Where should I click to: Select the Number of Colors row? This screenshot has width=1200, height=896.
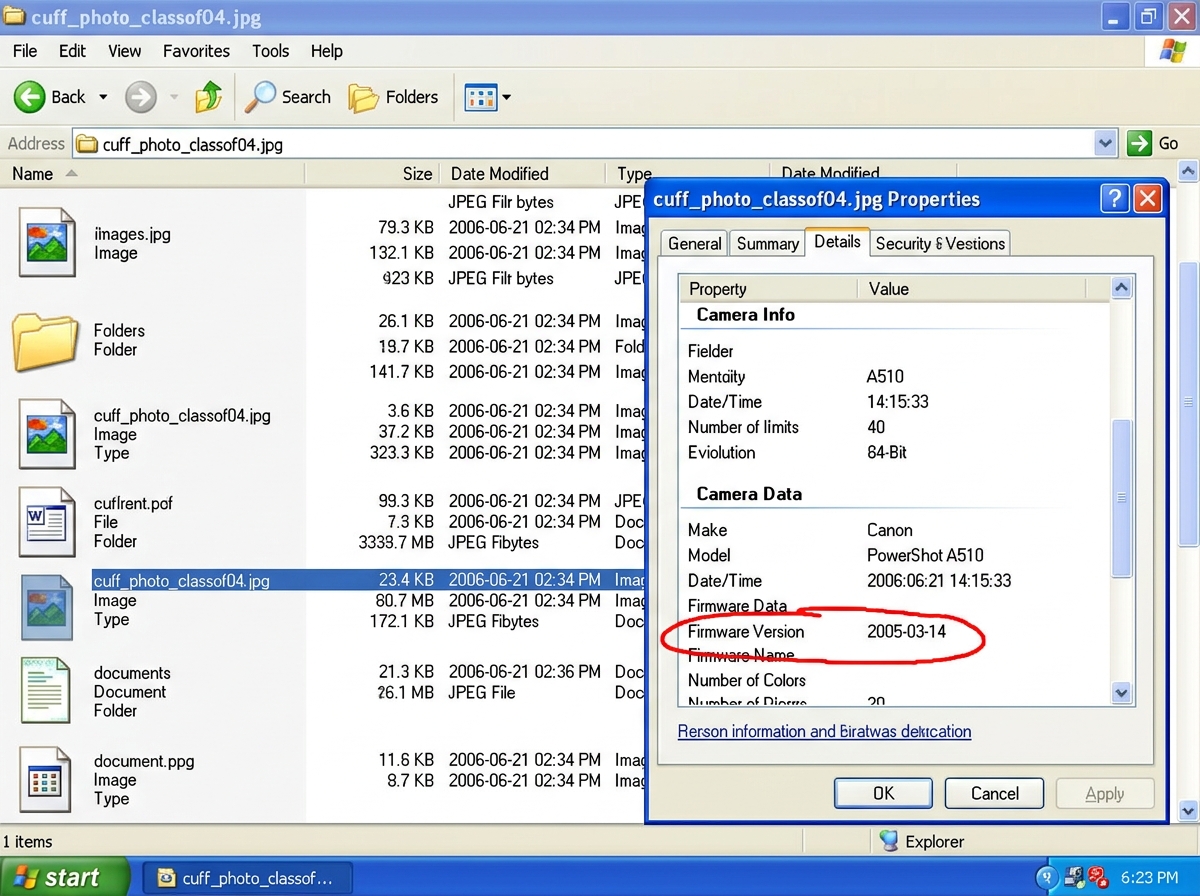point(895,680)
